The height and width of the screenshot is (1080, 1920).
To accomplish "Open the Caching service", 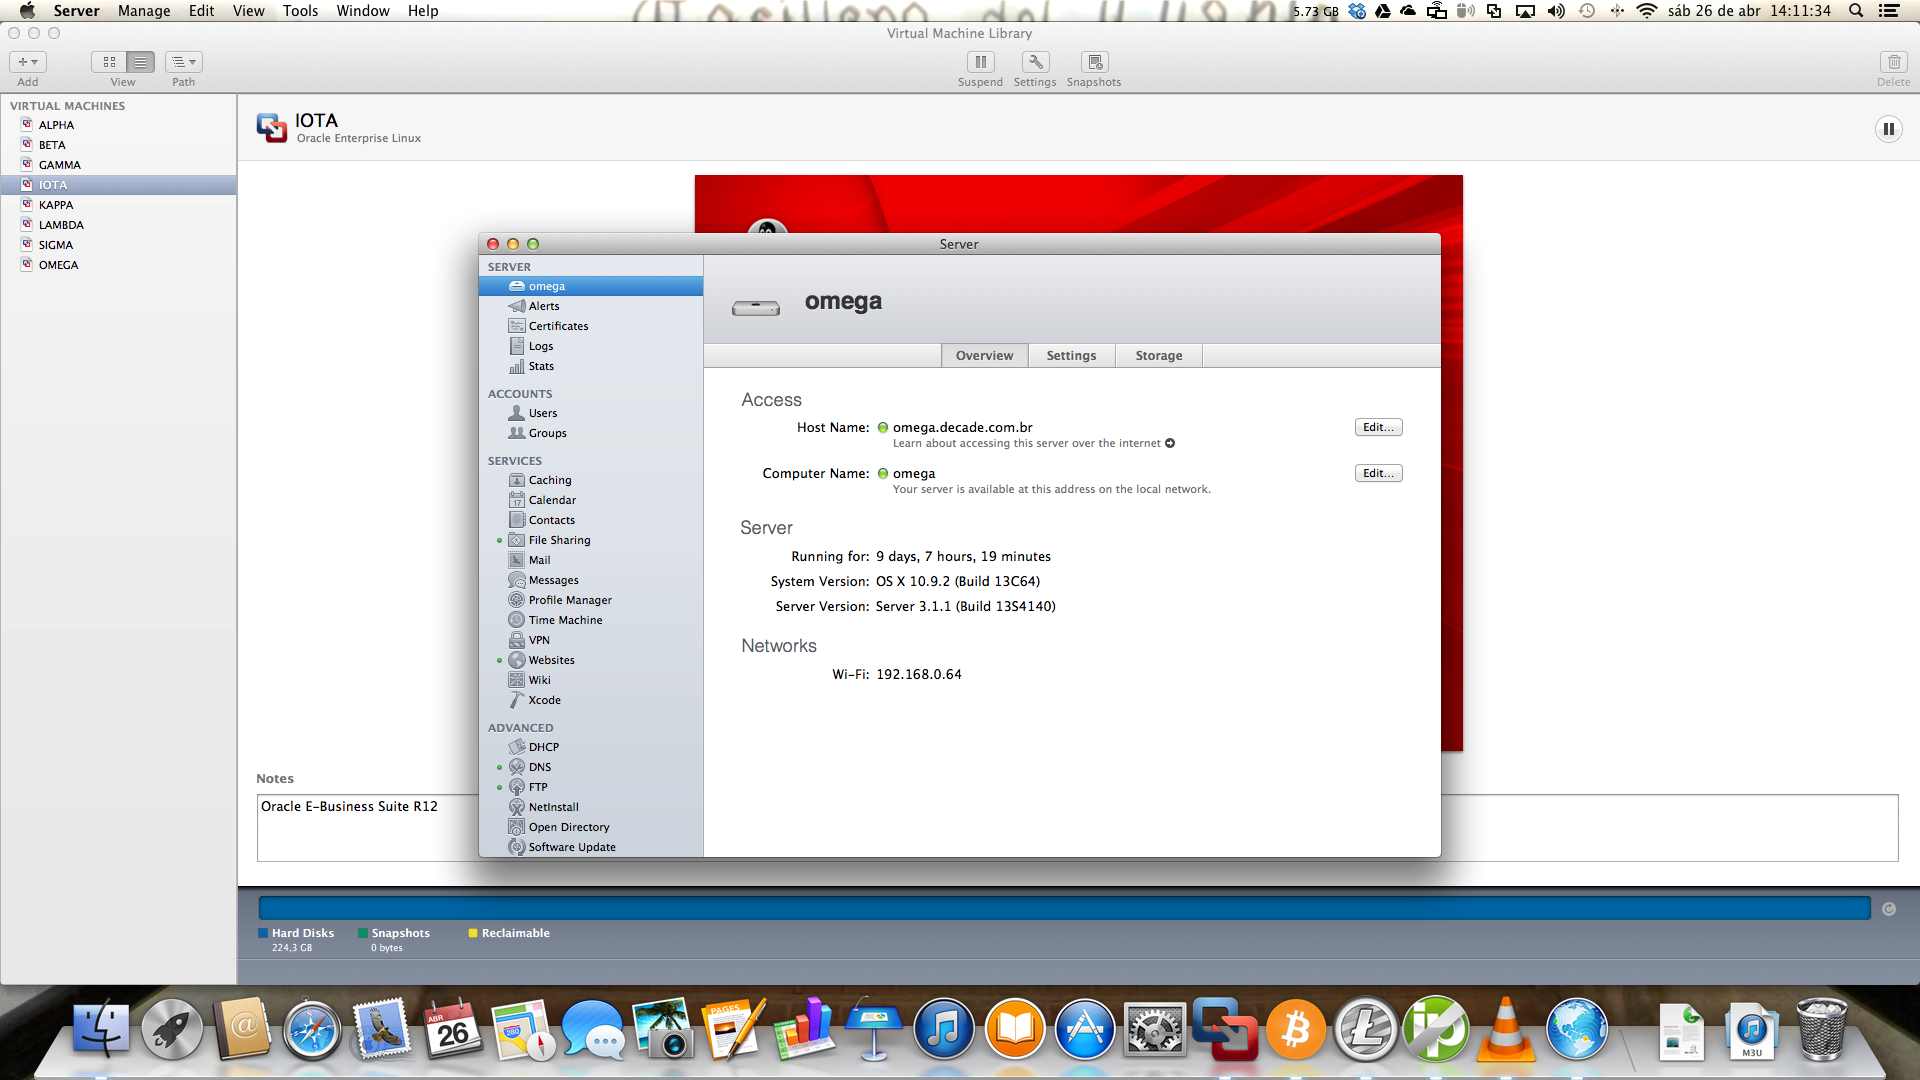I will coord(590,480).
